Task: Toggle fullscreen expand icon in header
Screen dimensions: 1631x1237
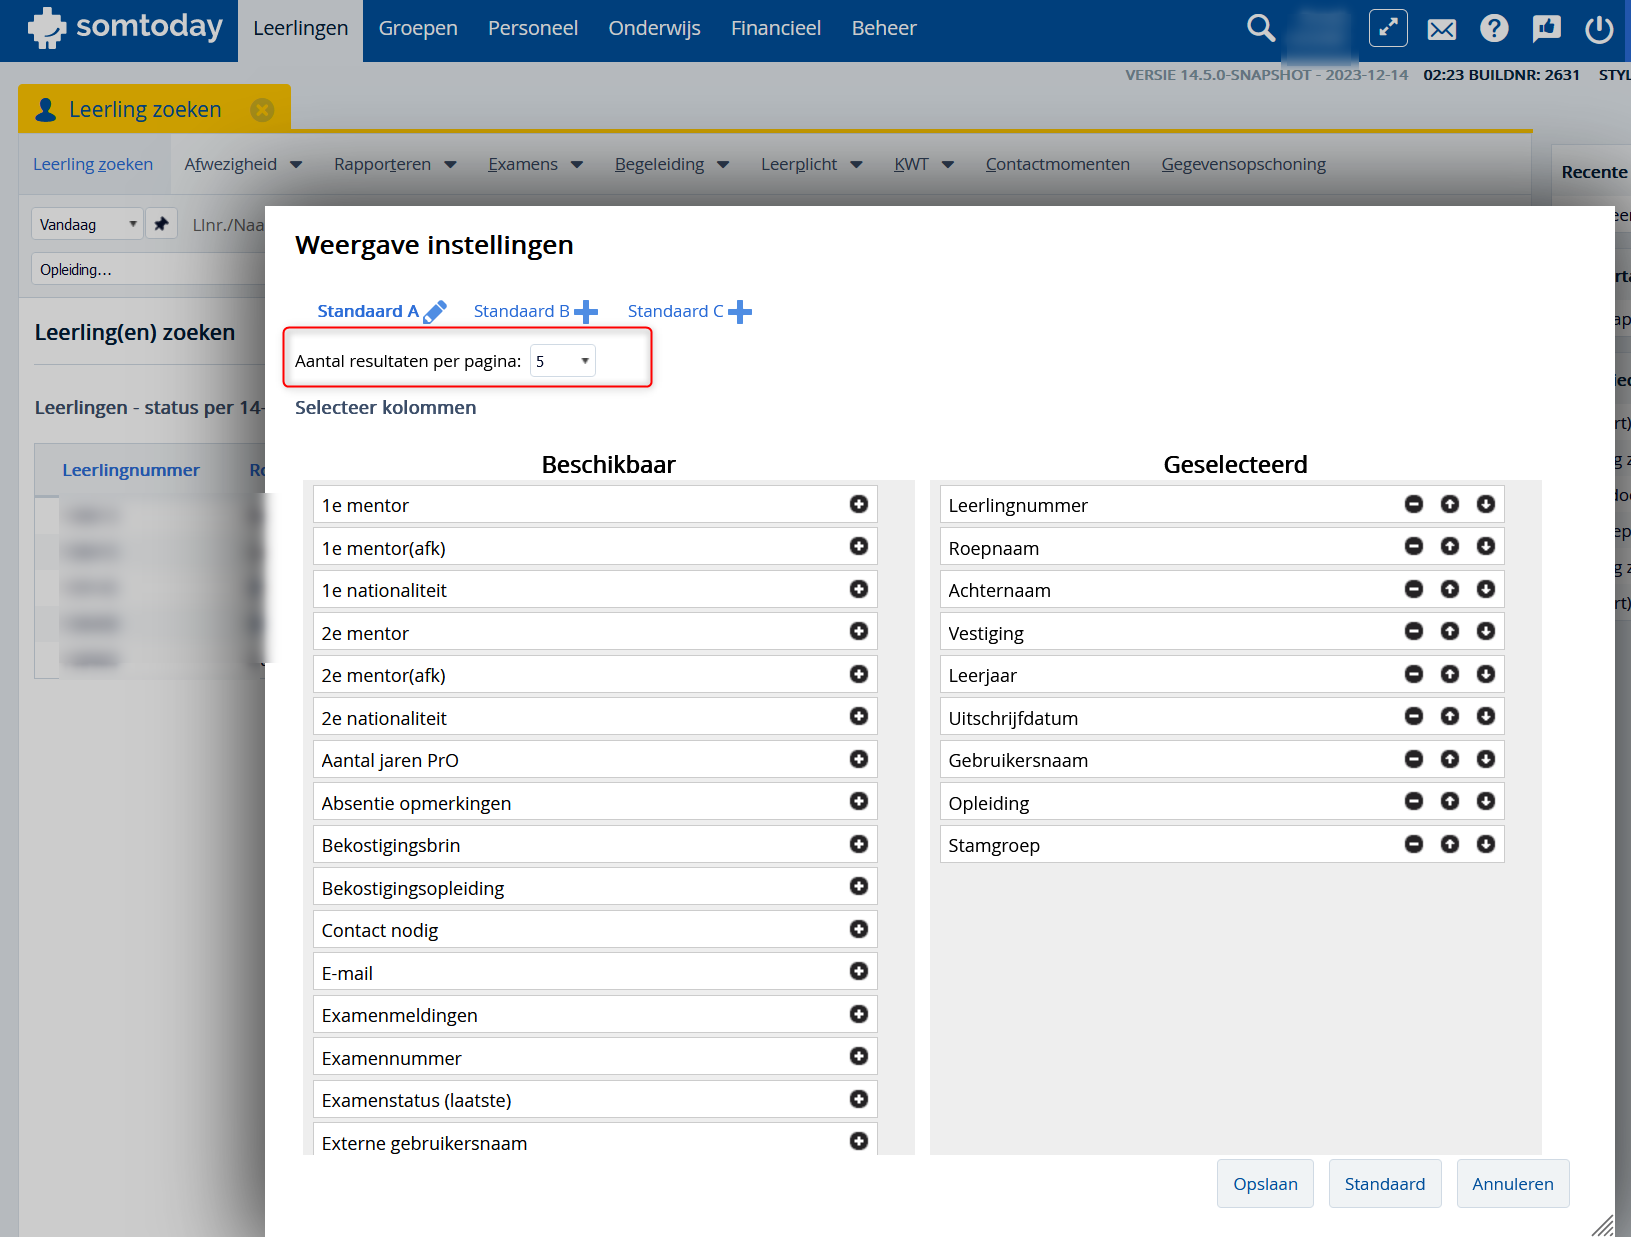Action: pyautogui.click(x=1388, y=28)
